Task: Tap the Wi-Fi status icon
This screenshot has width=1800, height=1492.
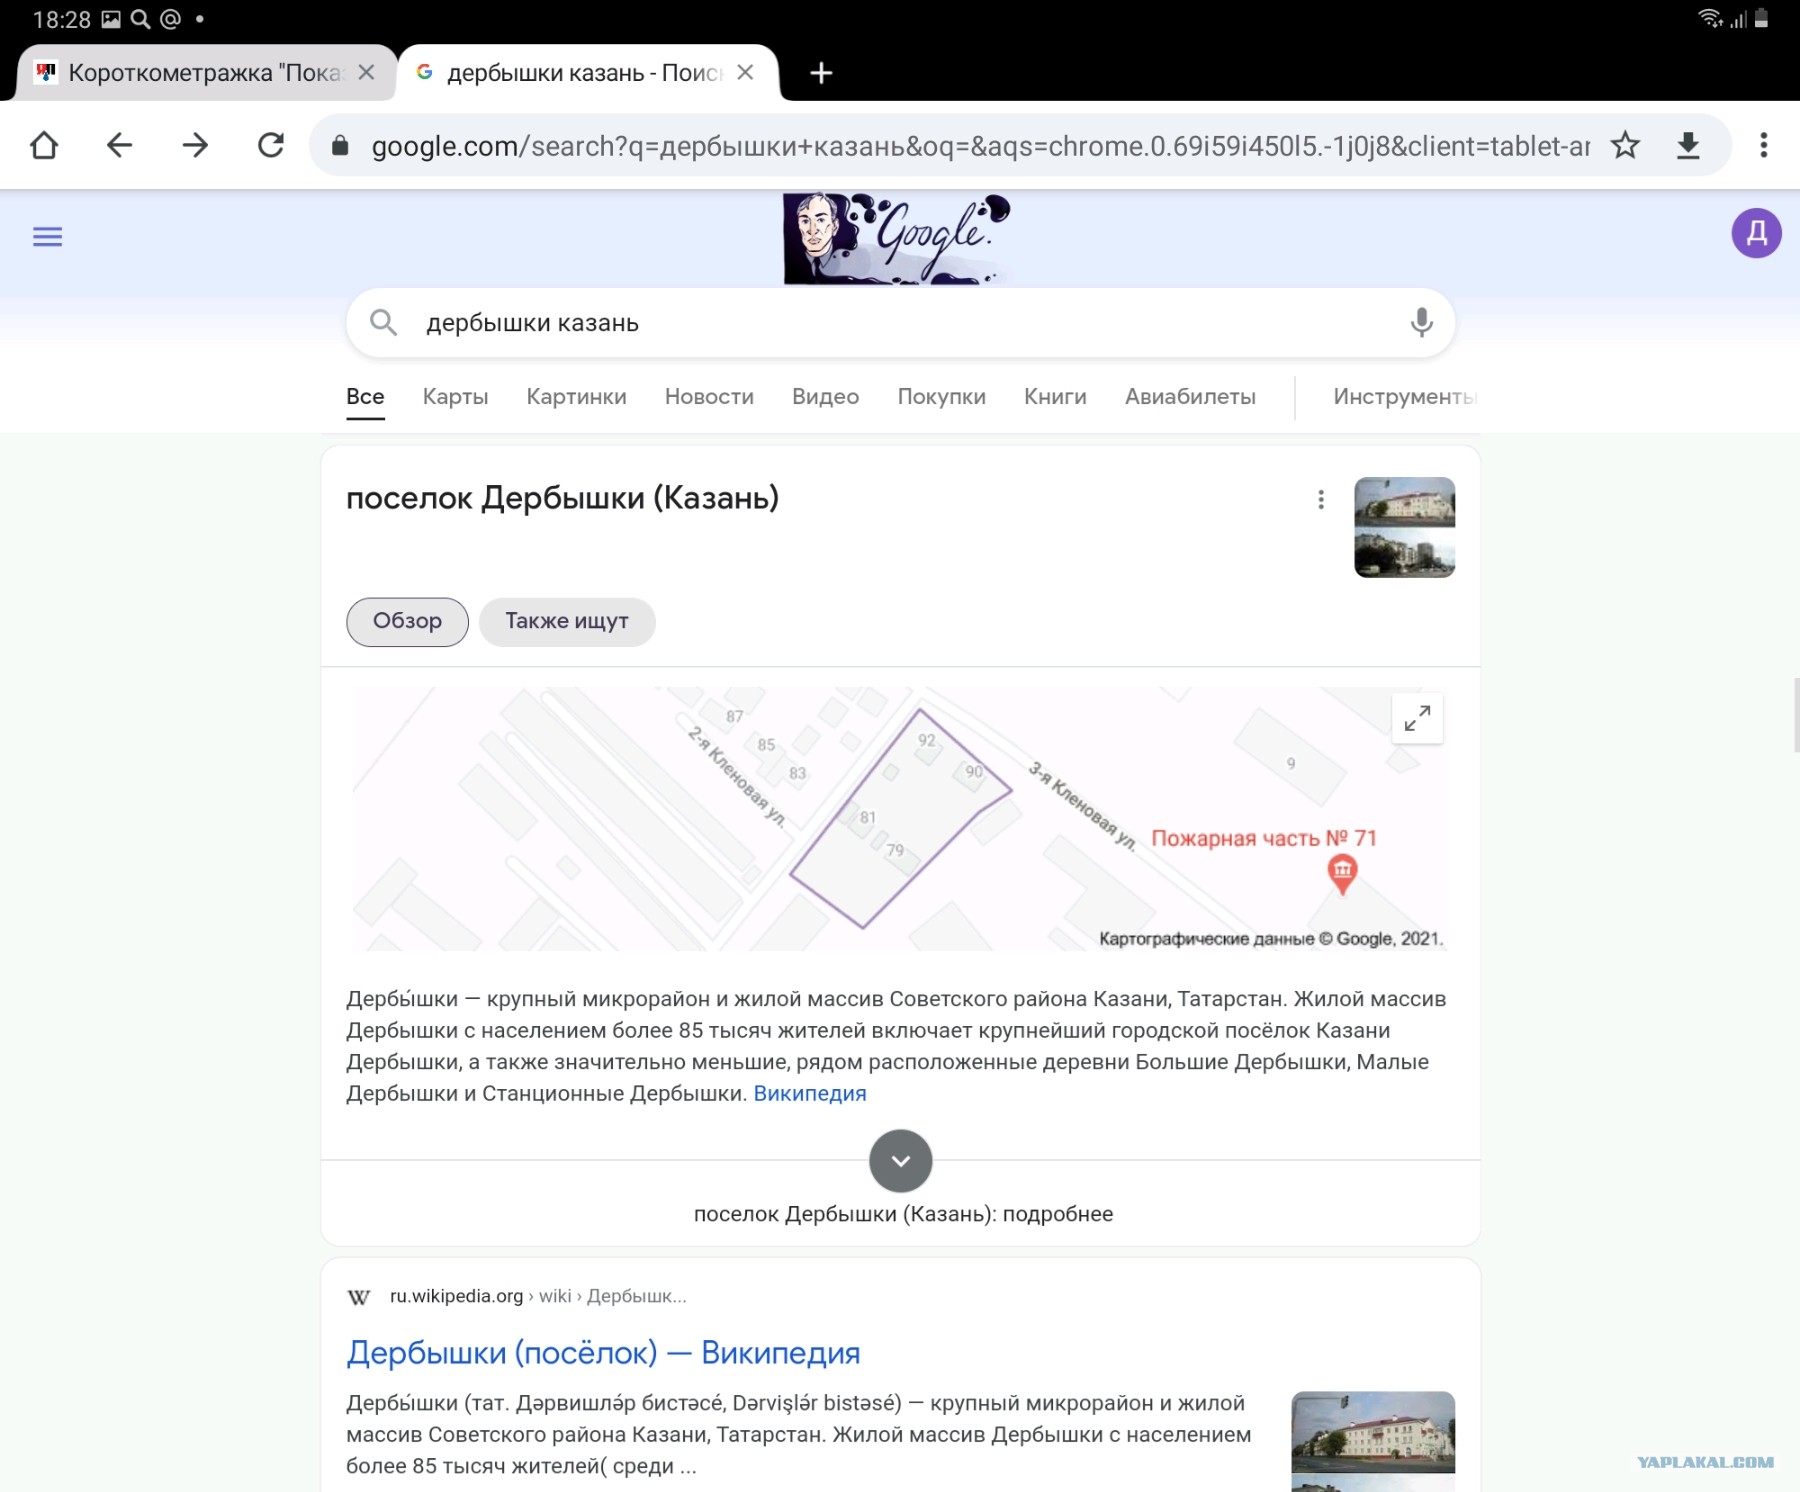Action: tap(1710, 18)
